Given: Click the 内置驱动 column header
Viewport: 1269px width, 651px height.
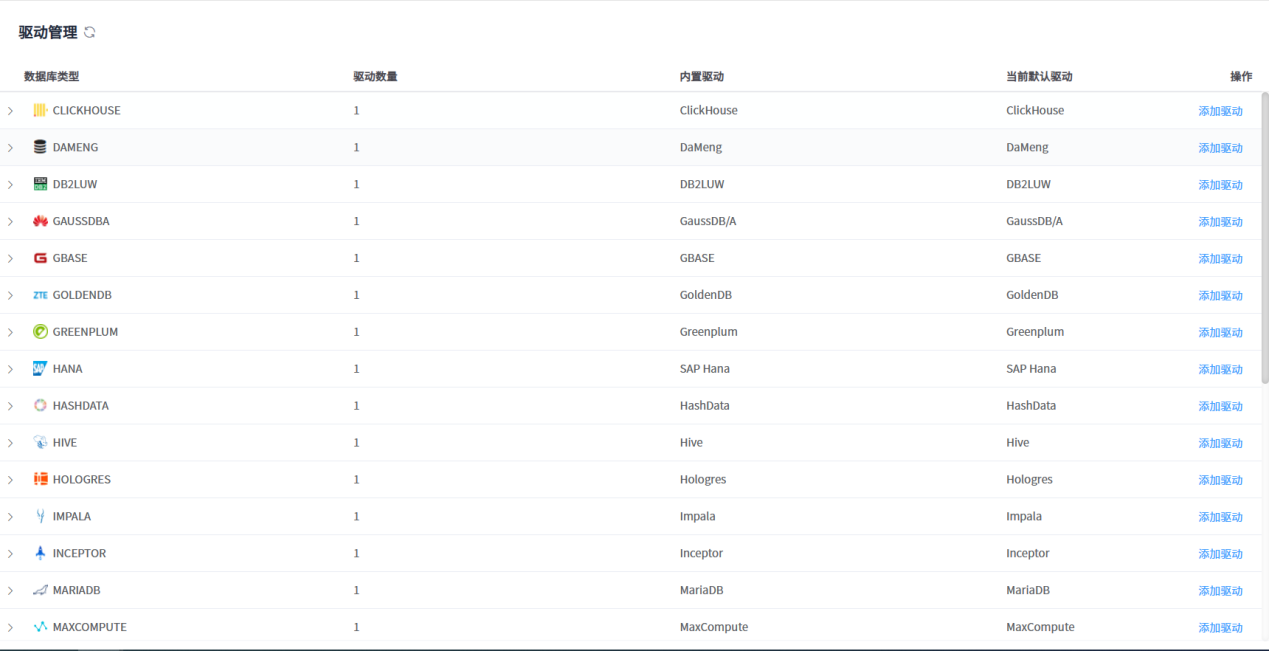Looking at the screenshot, I should click(x=702, y=76).
